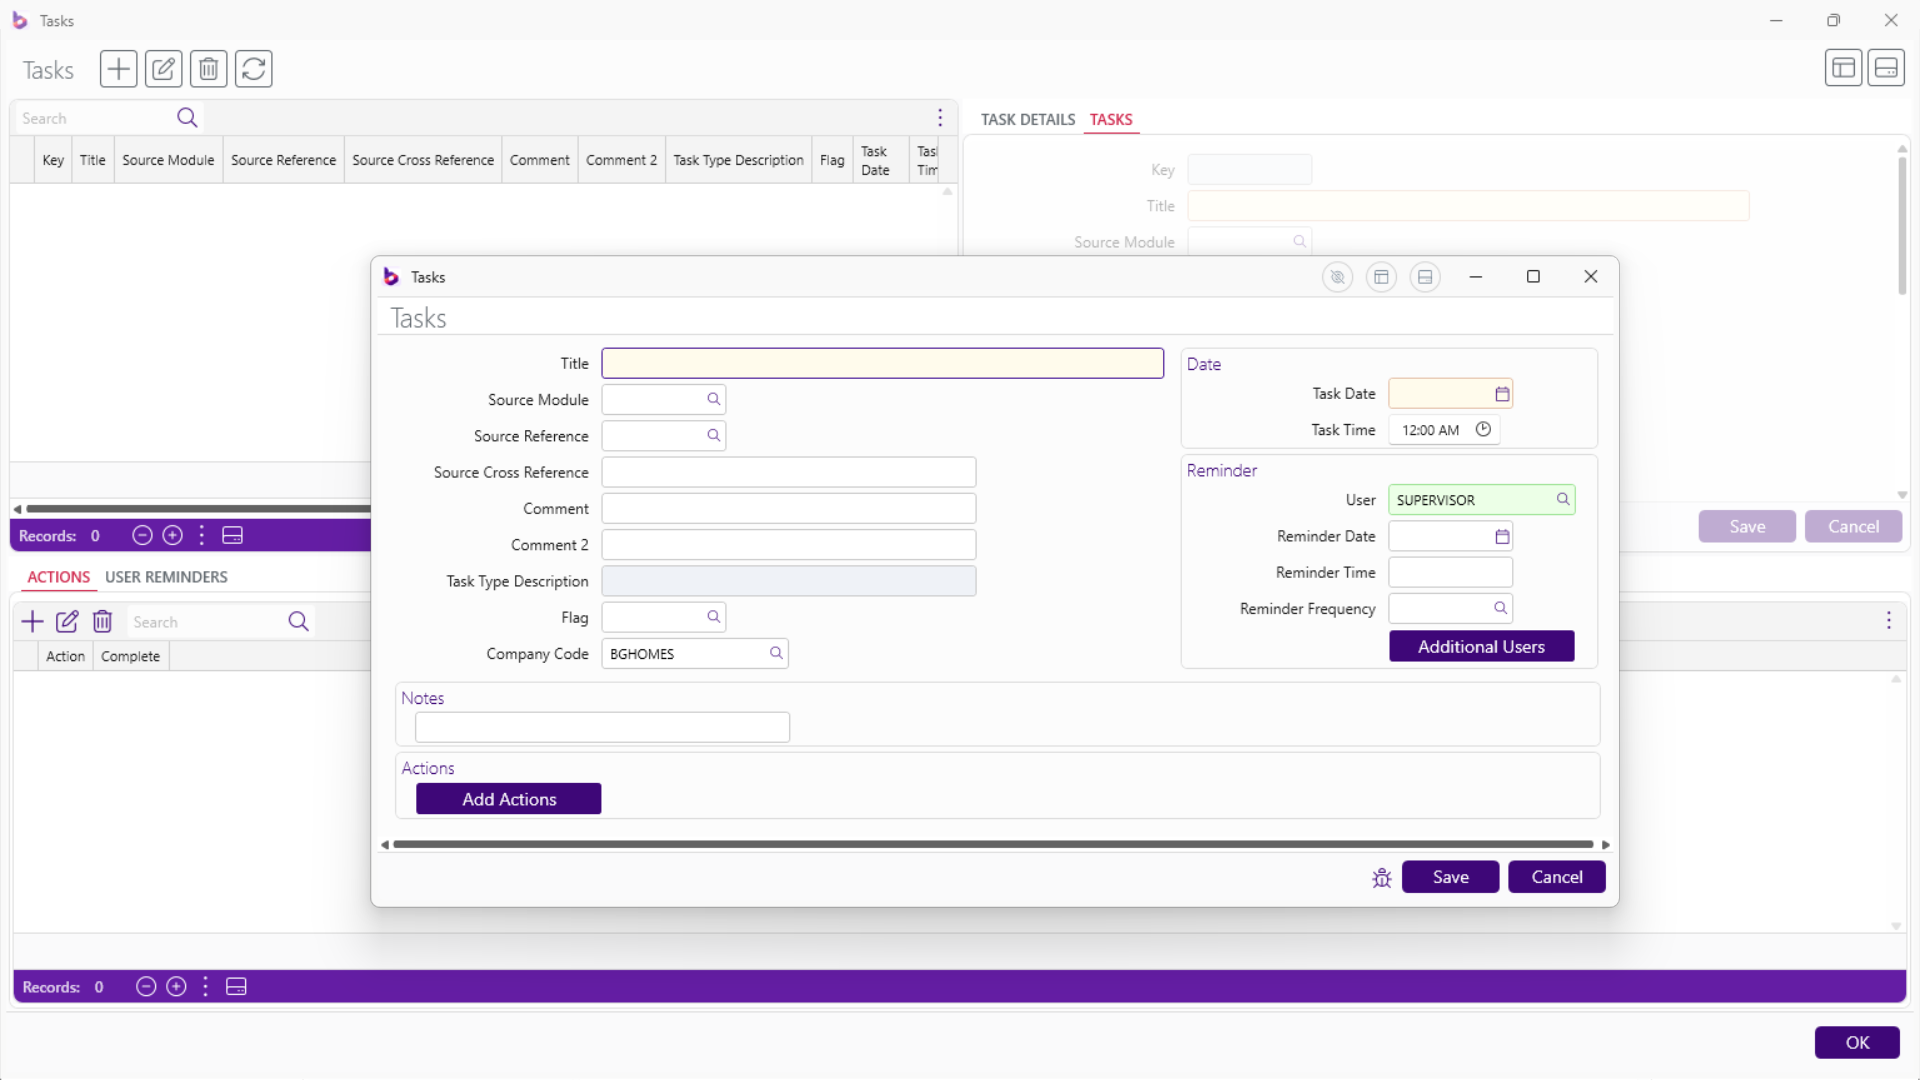Click the dialog horizontal scrollbar
Viewport: 1920px width, 1080px height.
(992, 845)
